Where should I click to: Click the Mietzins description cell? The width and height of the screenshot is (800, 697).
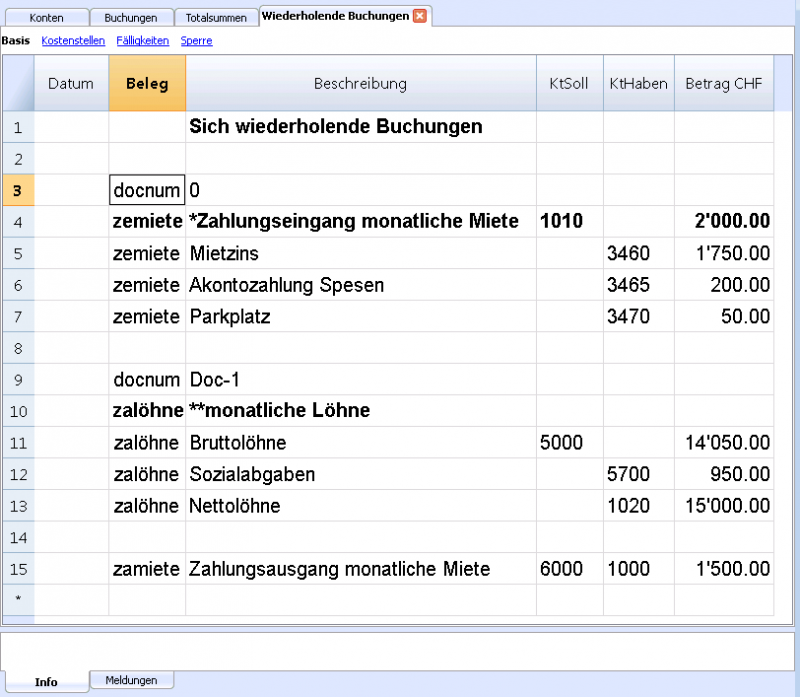point(360,253)
